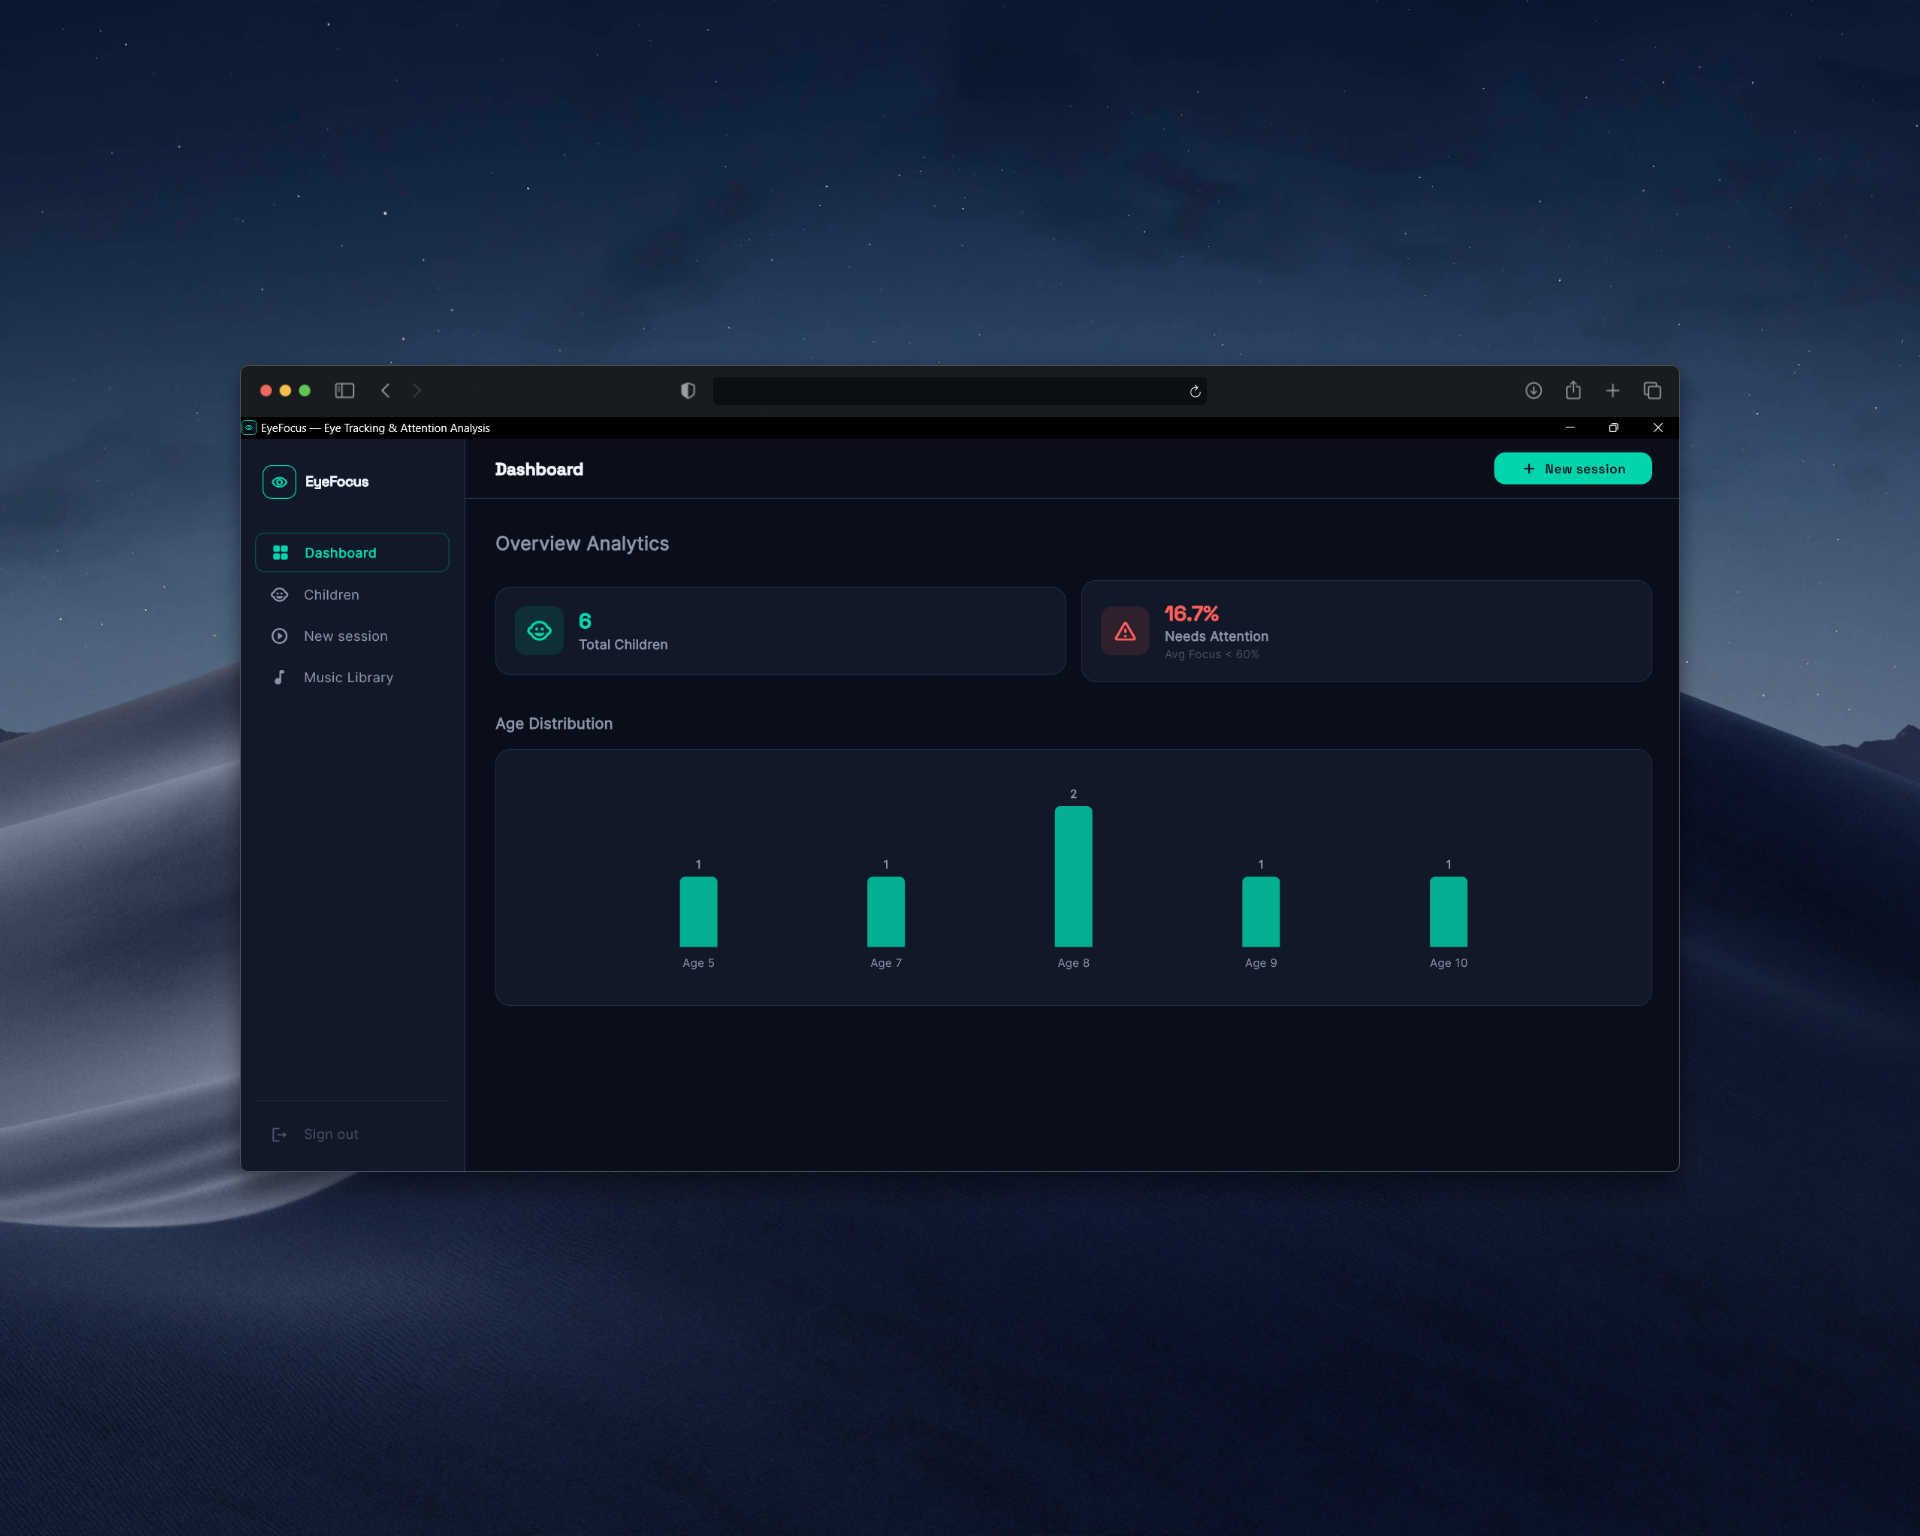Click the Children face icon in sidebar
The image size is (1920, 1536).
[x=280, y=594]
